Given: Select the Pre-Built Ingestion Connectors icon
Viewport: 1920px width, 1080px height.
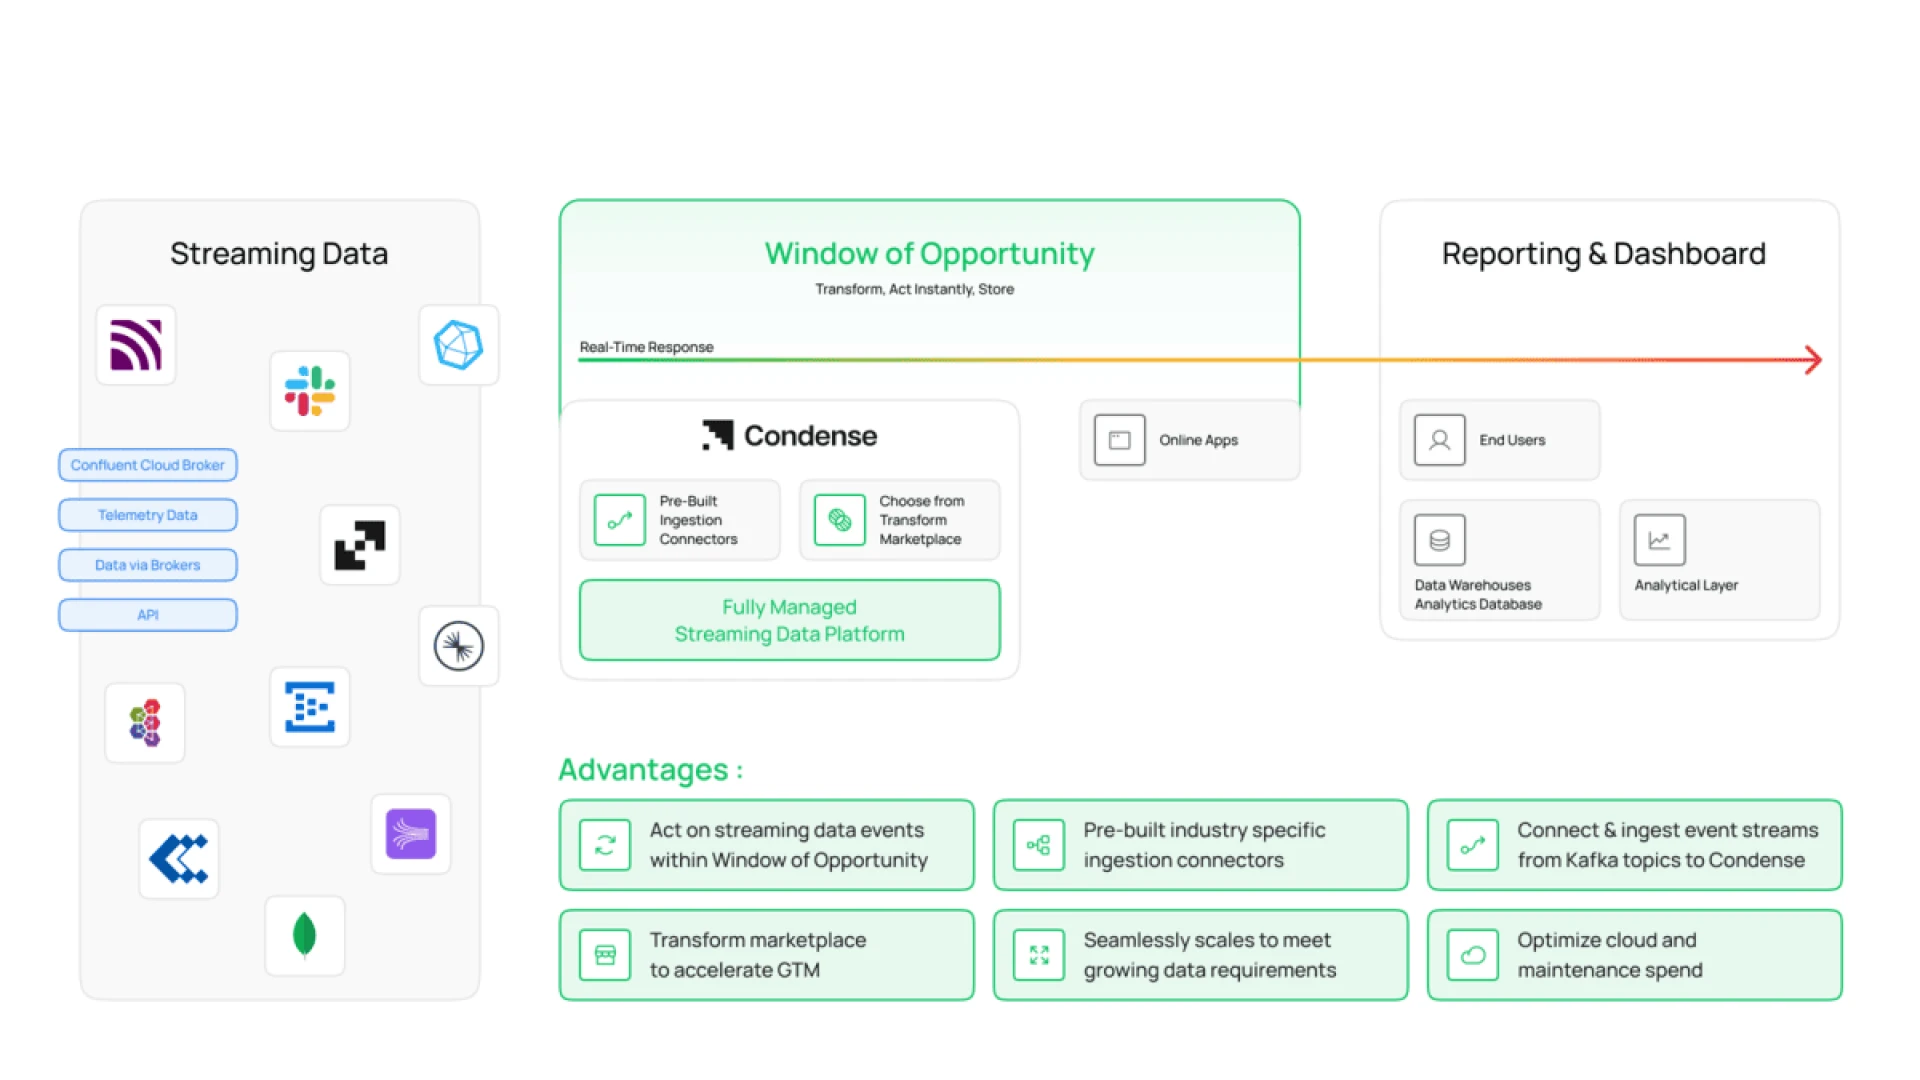Looking at the screenshot, I should [x=618, y=520].
